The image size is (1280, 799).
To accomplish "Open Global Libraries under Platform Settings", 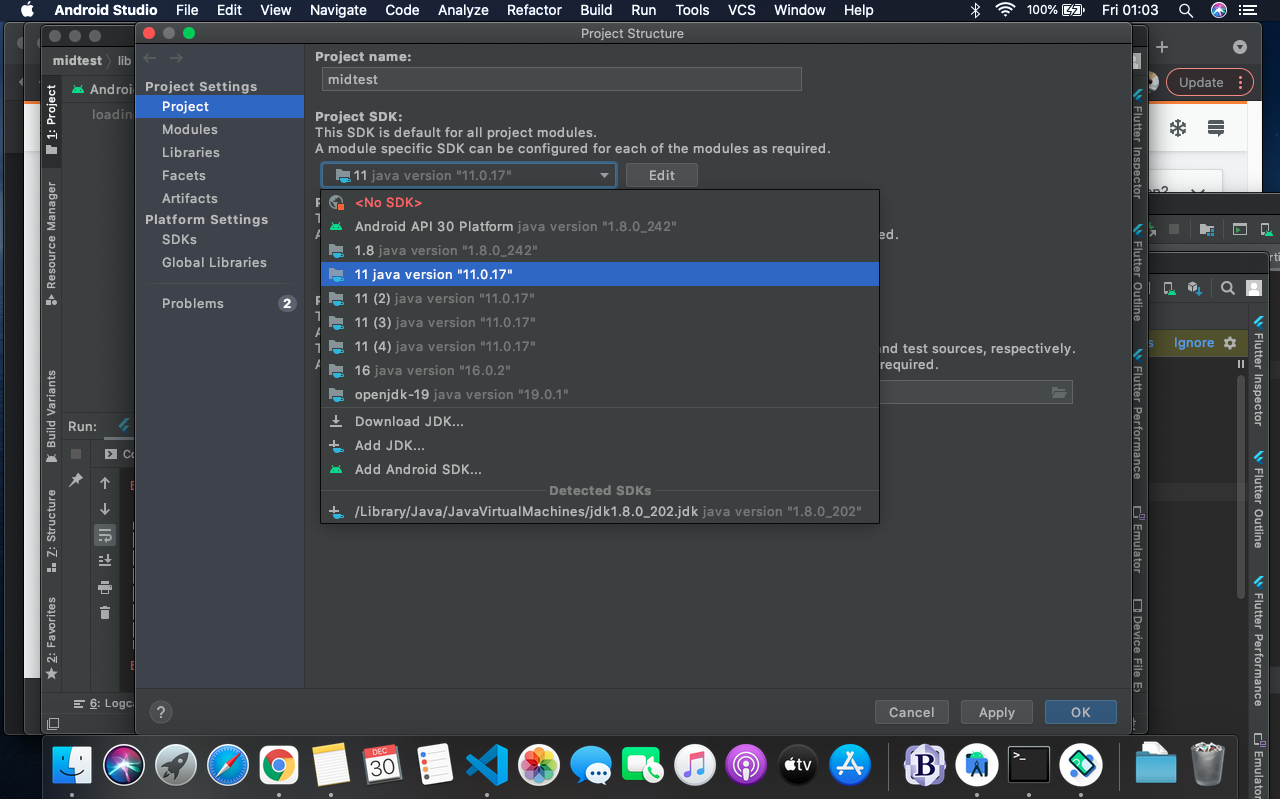I will click(x=214, y=262).
